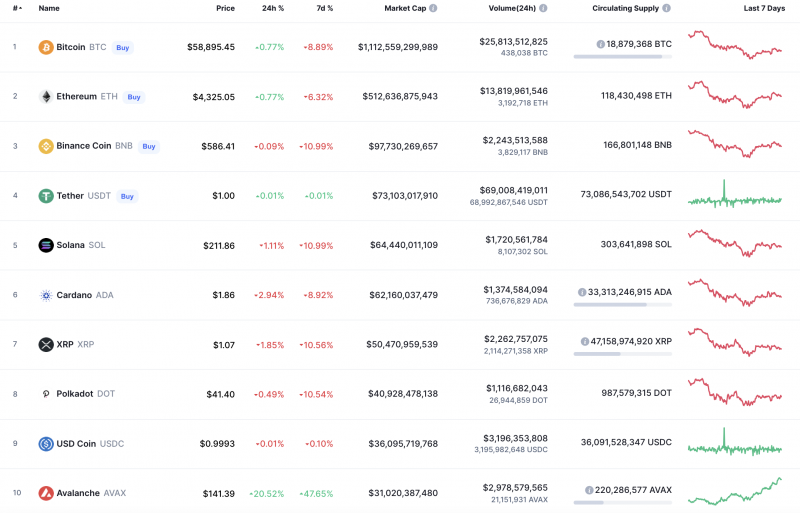Screen dimensions: 800x513
Task: Open Ethereum's 7-day sparkline chart
Action: 735,94
